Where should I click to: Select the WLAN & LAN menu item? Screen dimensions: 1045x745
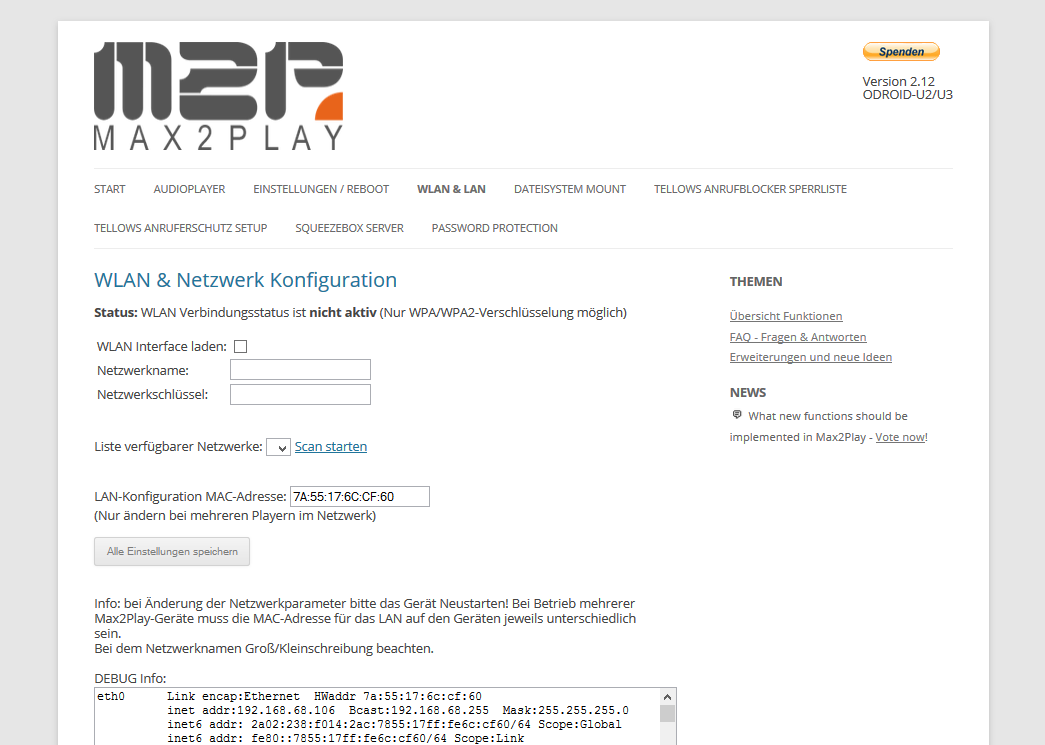(x=451, y=189)
